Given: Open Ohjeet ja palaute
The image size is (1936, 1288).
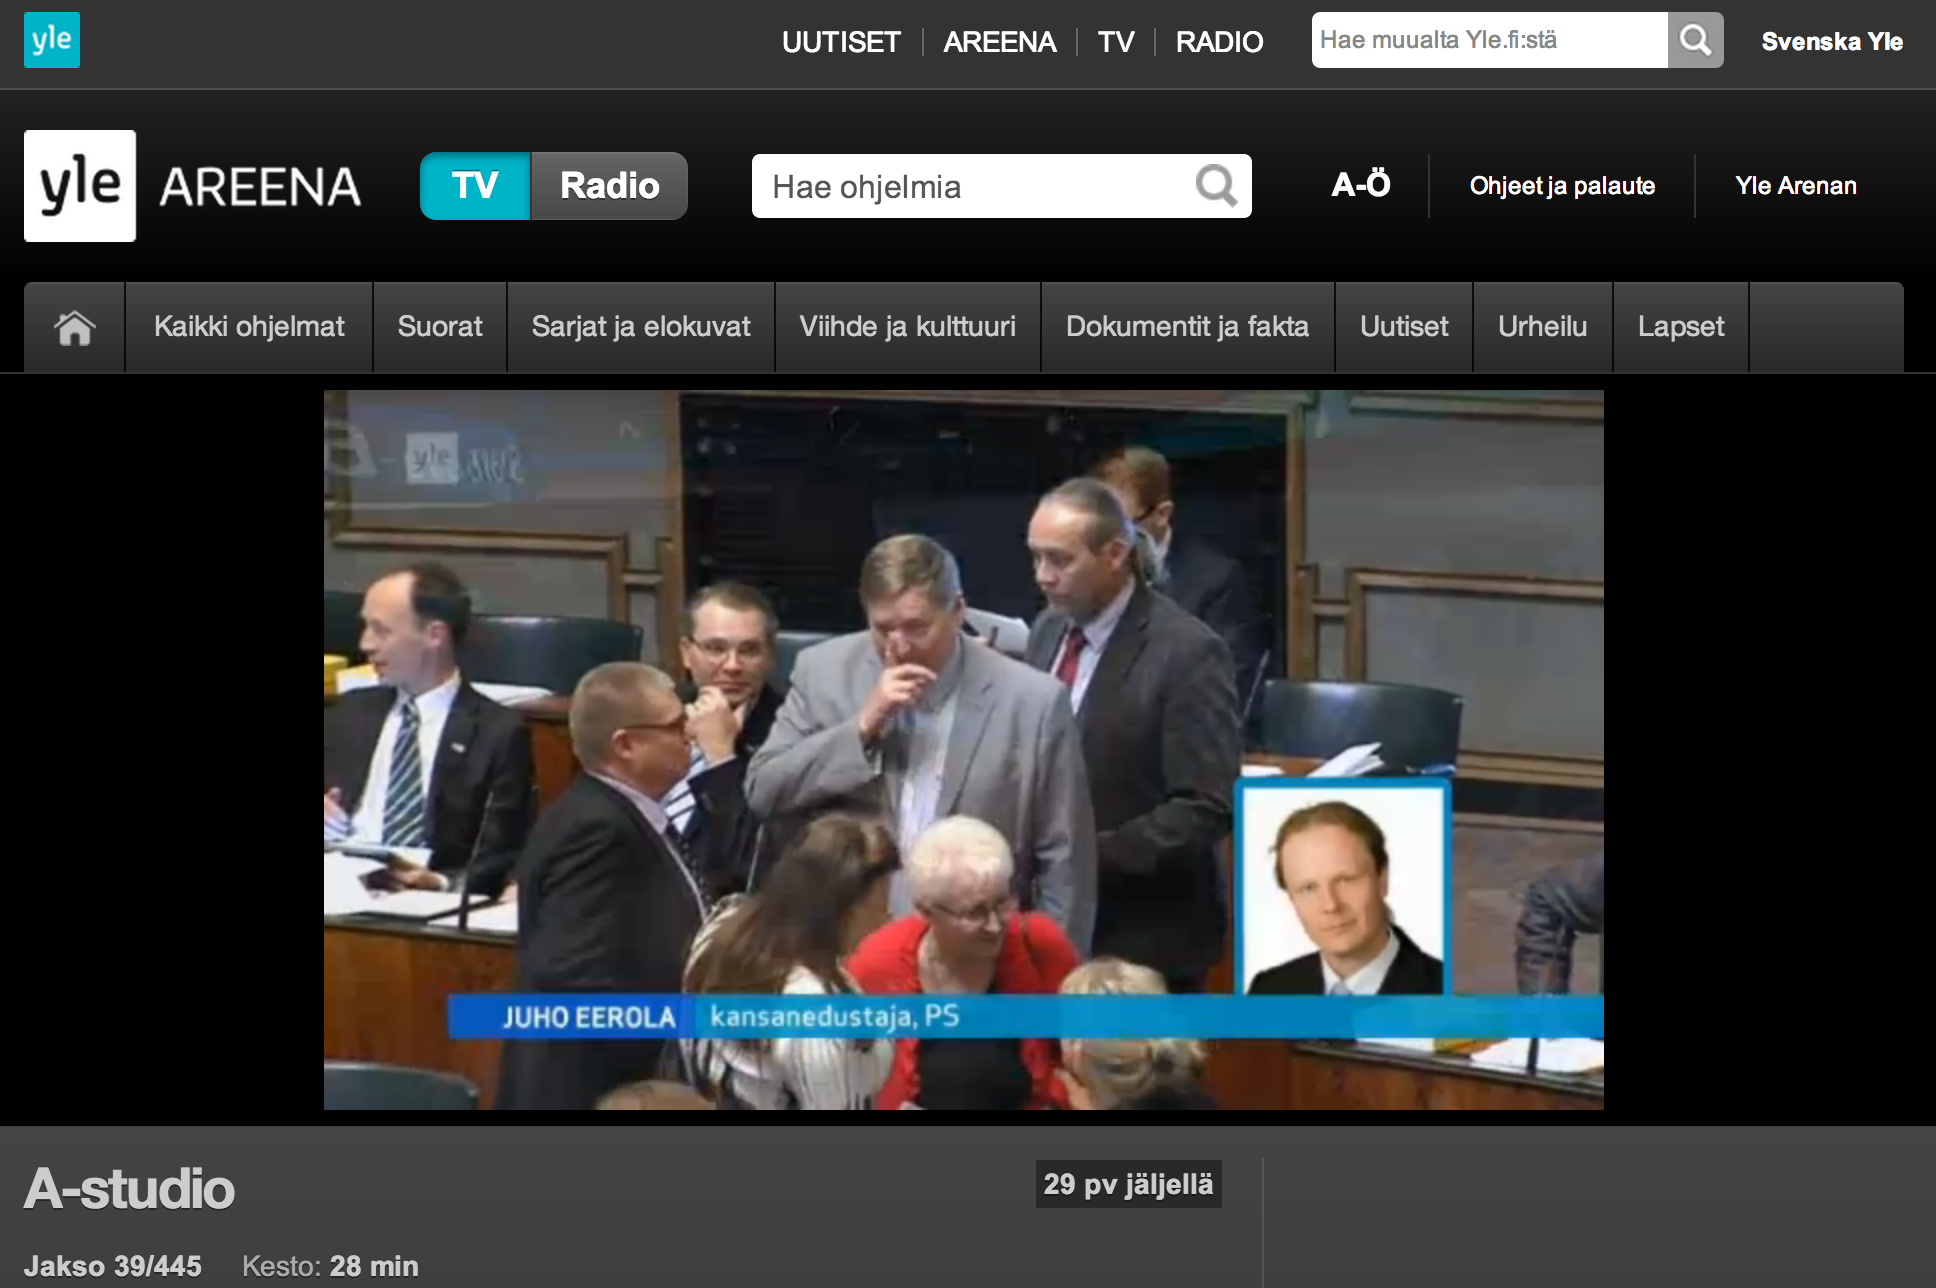Looking at the screenshot, I should click(1562, 186).
